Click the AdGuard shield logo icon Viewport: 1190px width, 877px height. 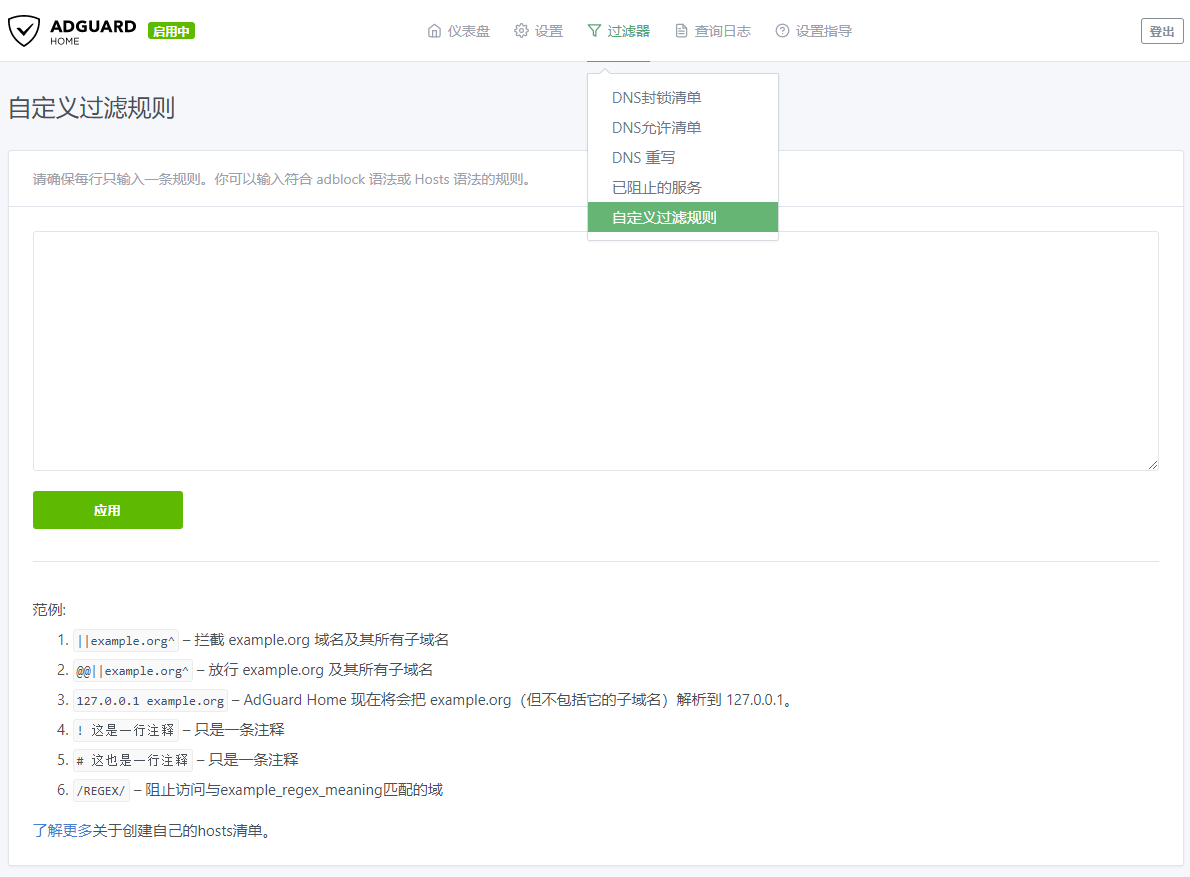(x=24, y=31)
